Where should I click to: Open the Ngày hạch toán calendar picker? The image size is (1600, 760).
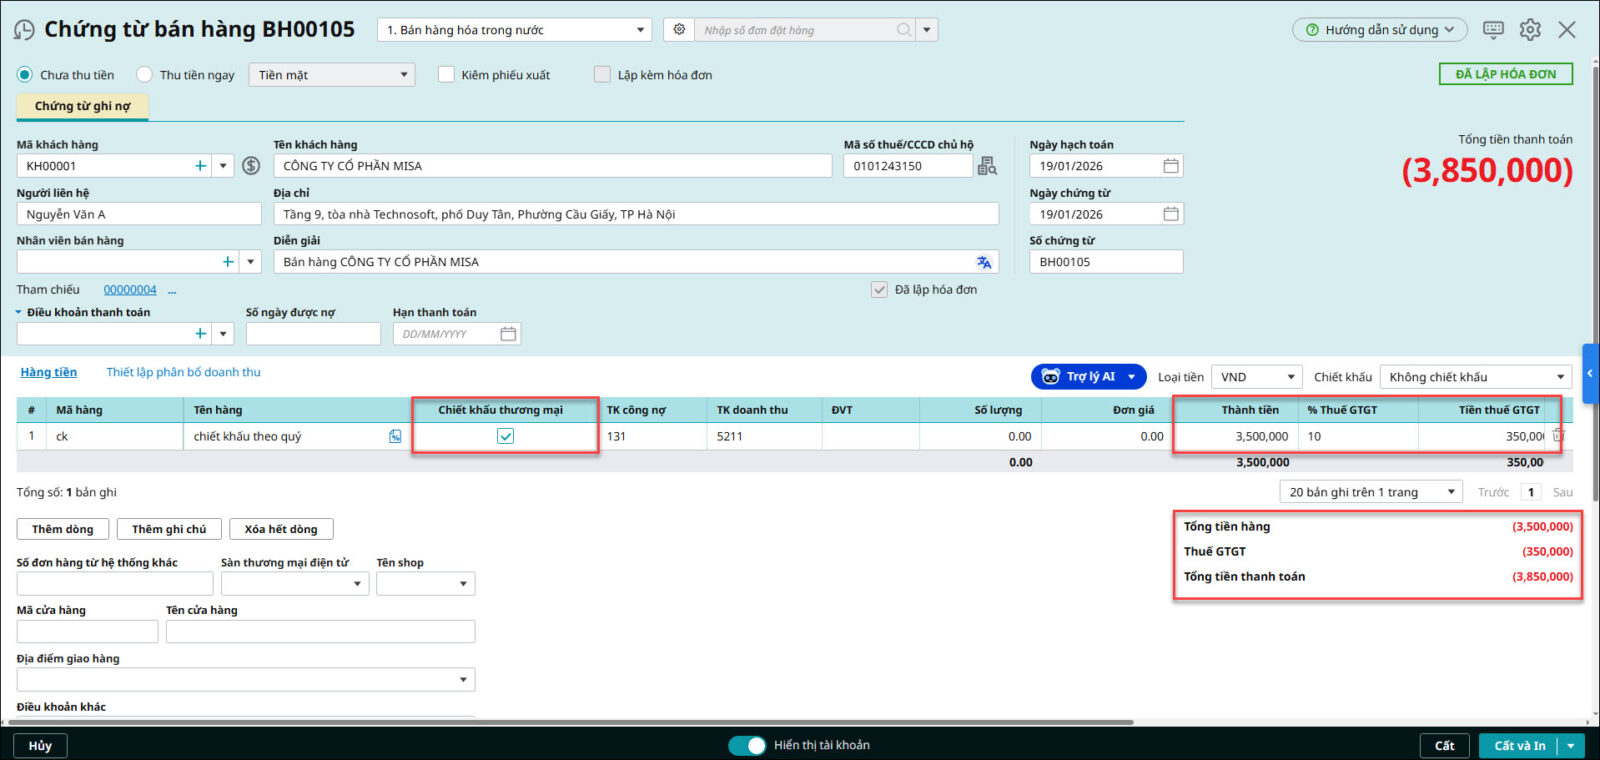[1171, 166]
